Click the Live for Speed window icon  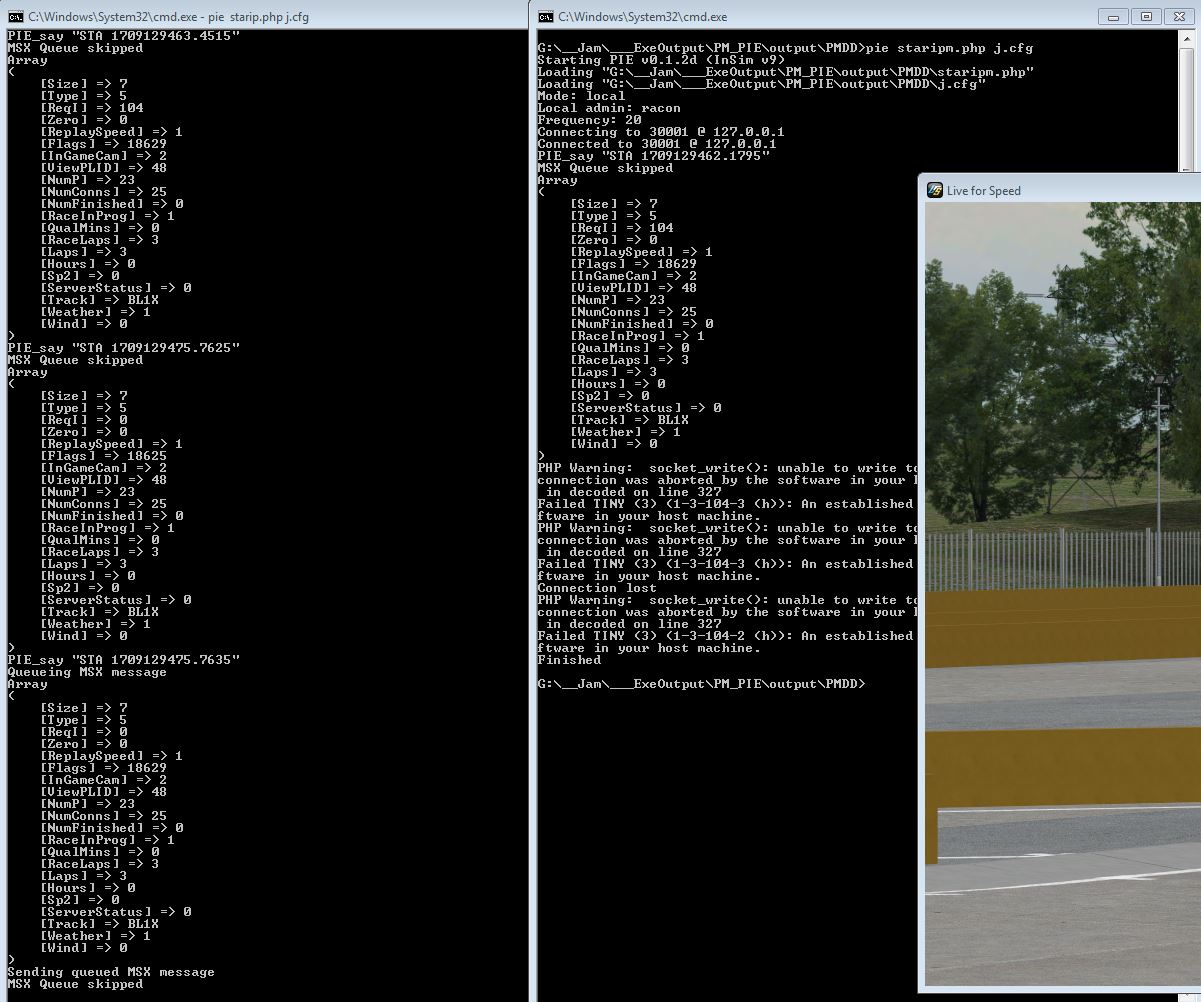[935, 190]
